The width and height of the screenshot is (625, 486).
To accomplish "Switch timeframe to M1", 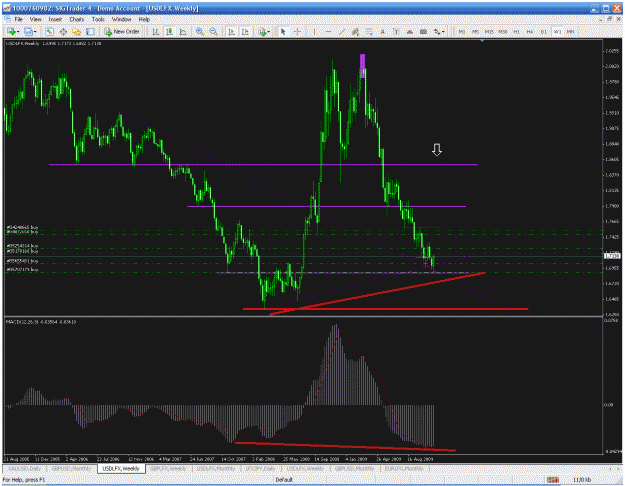I will [462, 31].
